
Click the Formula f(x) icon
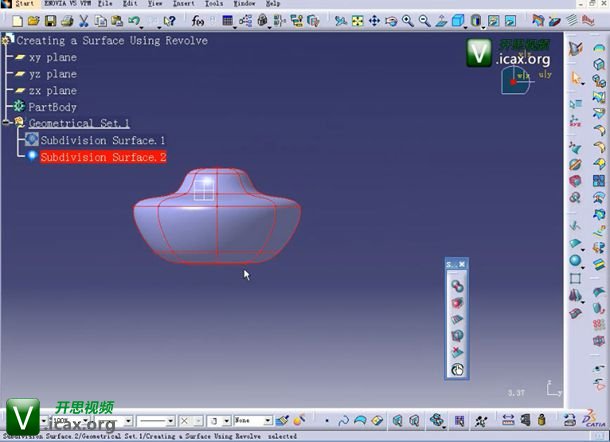point(198,20)
